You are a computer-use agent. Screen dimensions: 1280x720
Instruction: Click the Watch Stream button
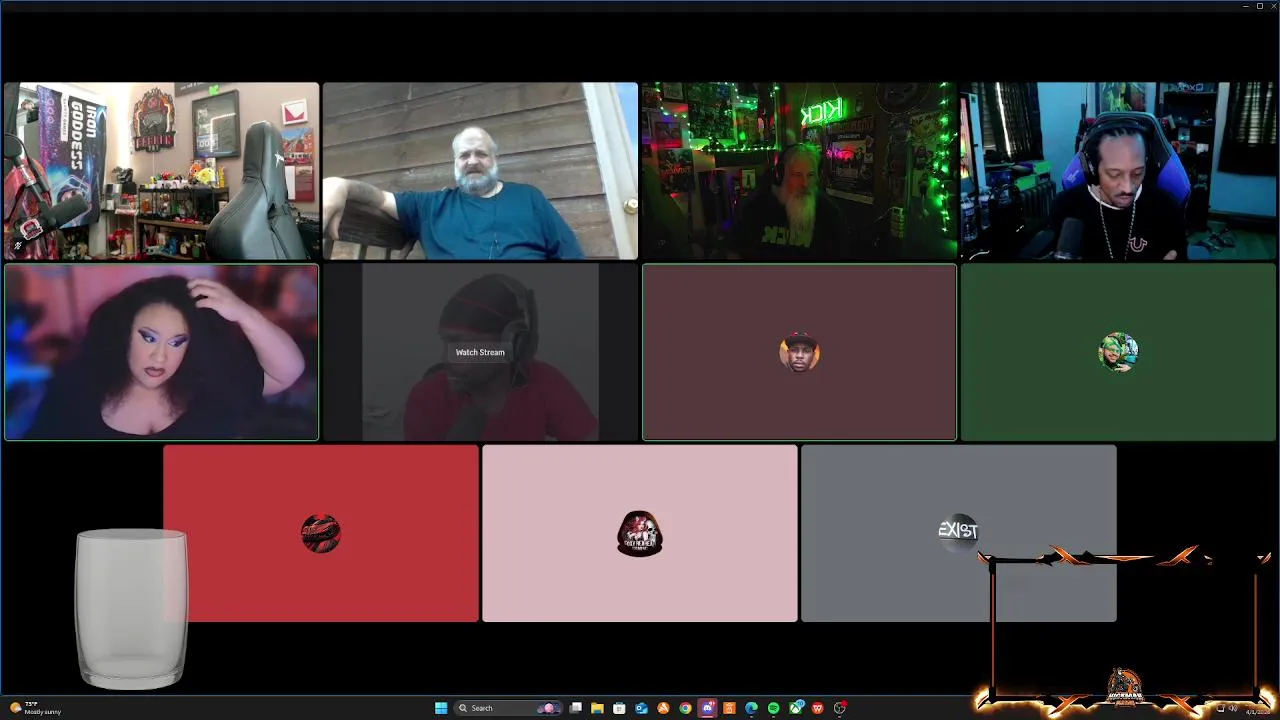pos(480,352)
